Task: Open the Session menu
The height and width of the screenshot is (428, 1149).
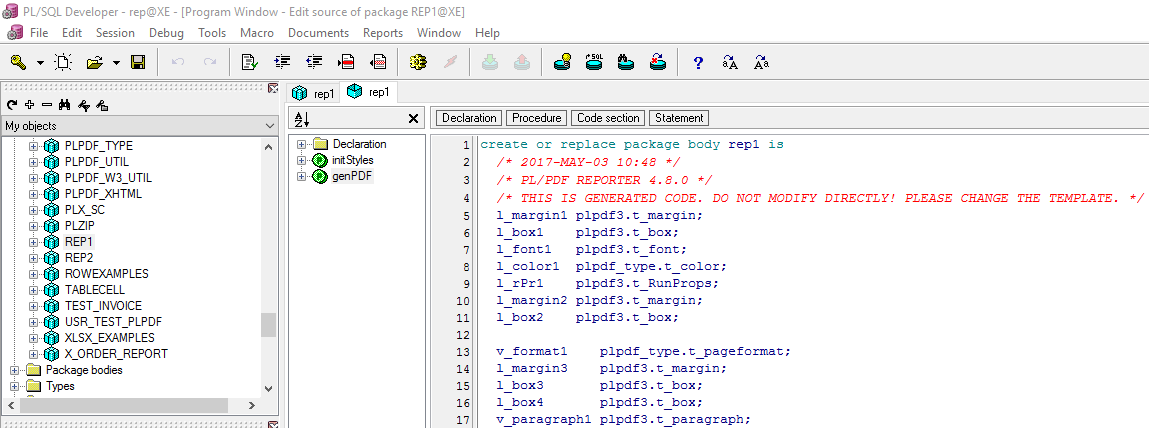Action: point(115,33)
